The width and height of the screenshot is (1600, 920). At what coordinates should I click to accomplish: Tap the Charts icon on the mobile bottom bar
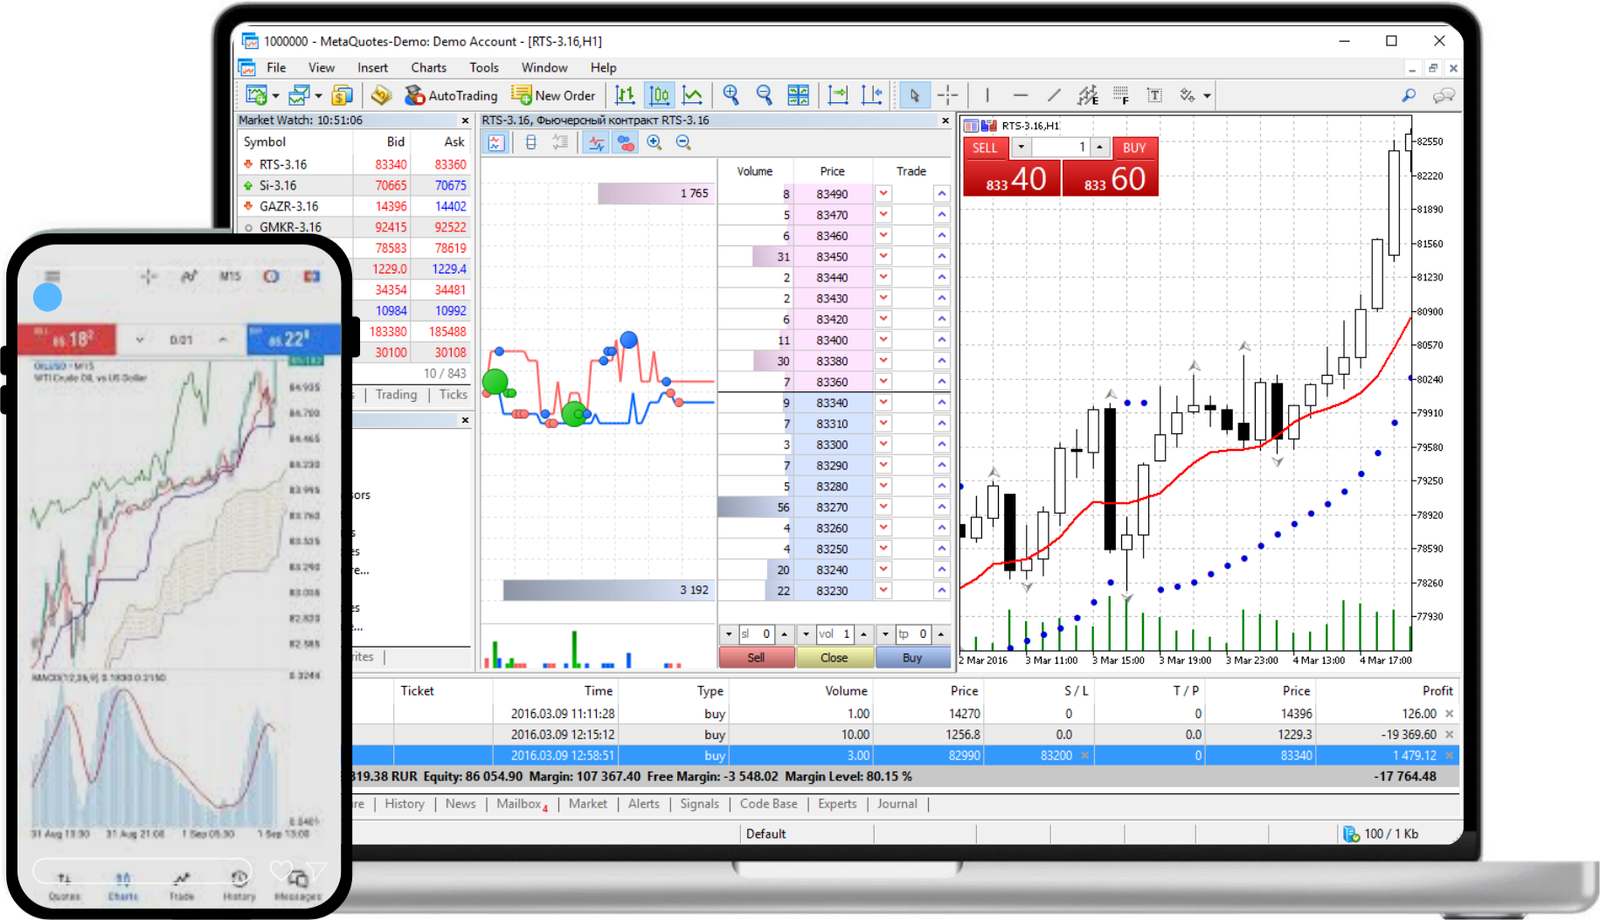pos(122,881)
